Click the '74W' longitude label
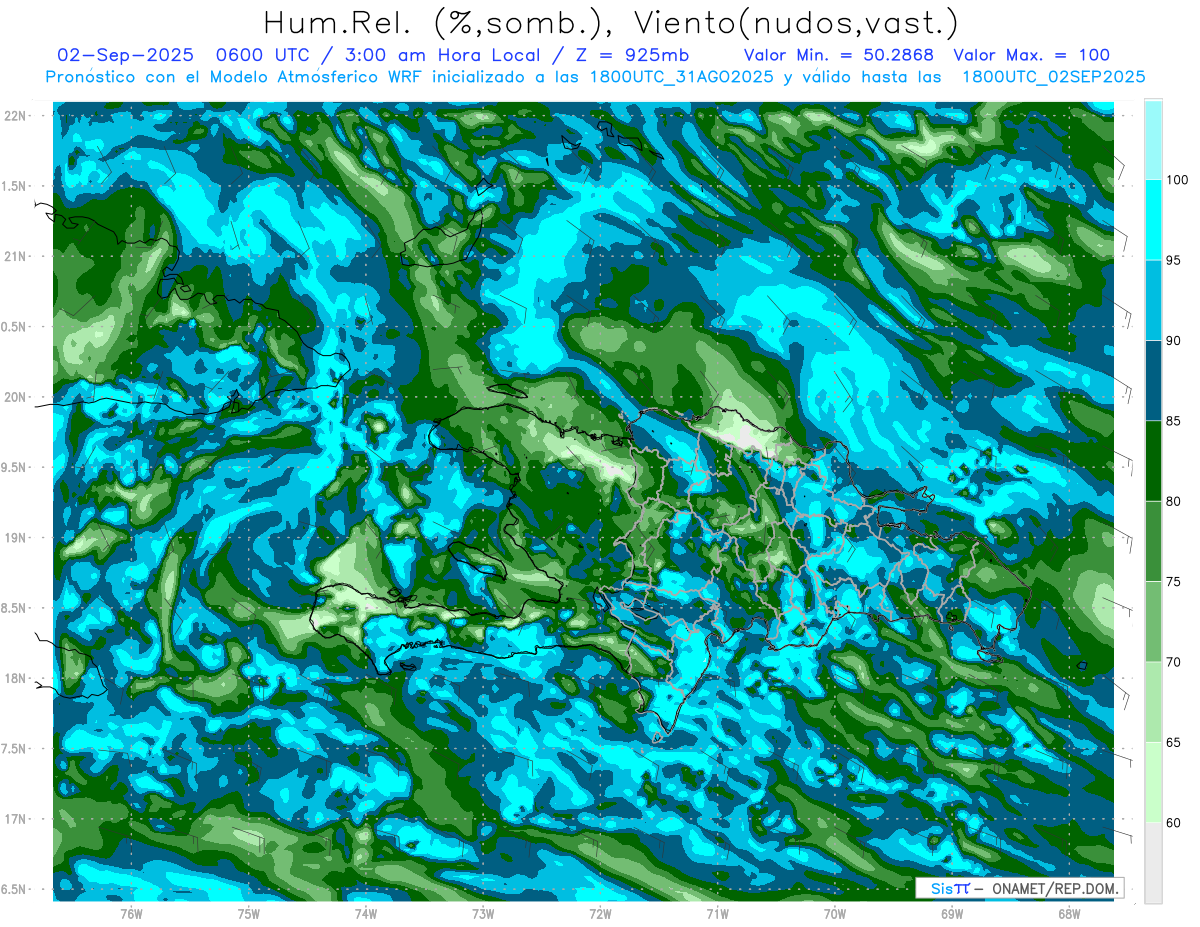This screenshot has height=927, width=1200. coord(366,913)
